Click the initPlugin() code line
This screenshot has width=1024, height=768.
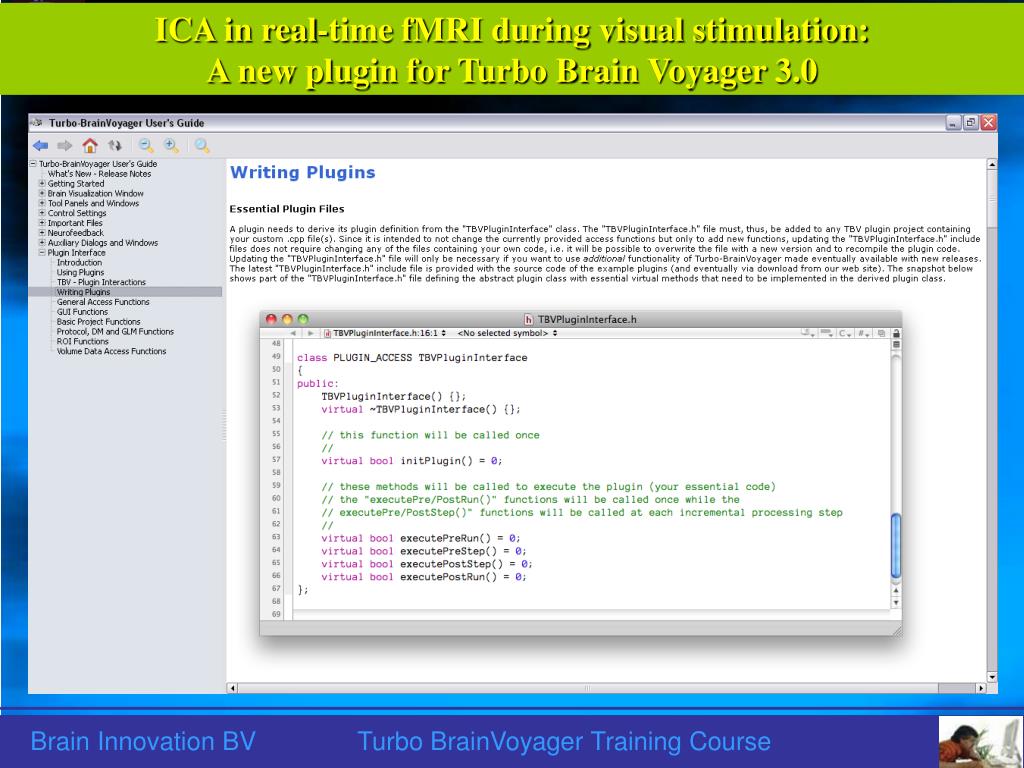[x=412, y=460]
